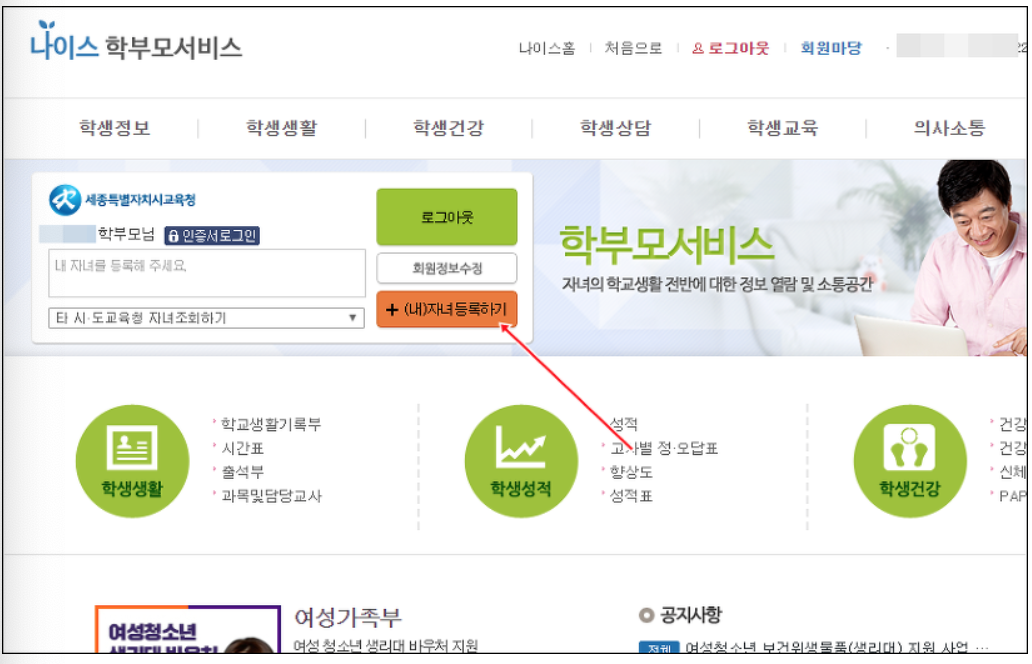The image size is (1032, 664).
Task: Open the 학생생활 top menu
Action: click(282, 128)
